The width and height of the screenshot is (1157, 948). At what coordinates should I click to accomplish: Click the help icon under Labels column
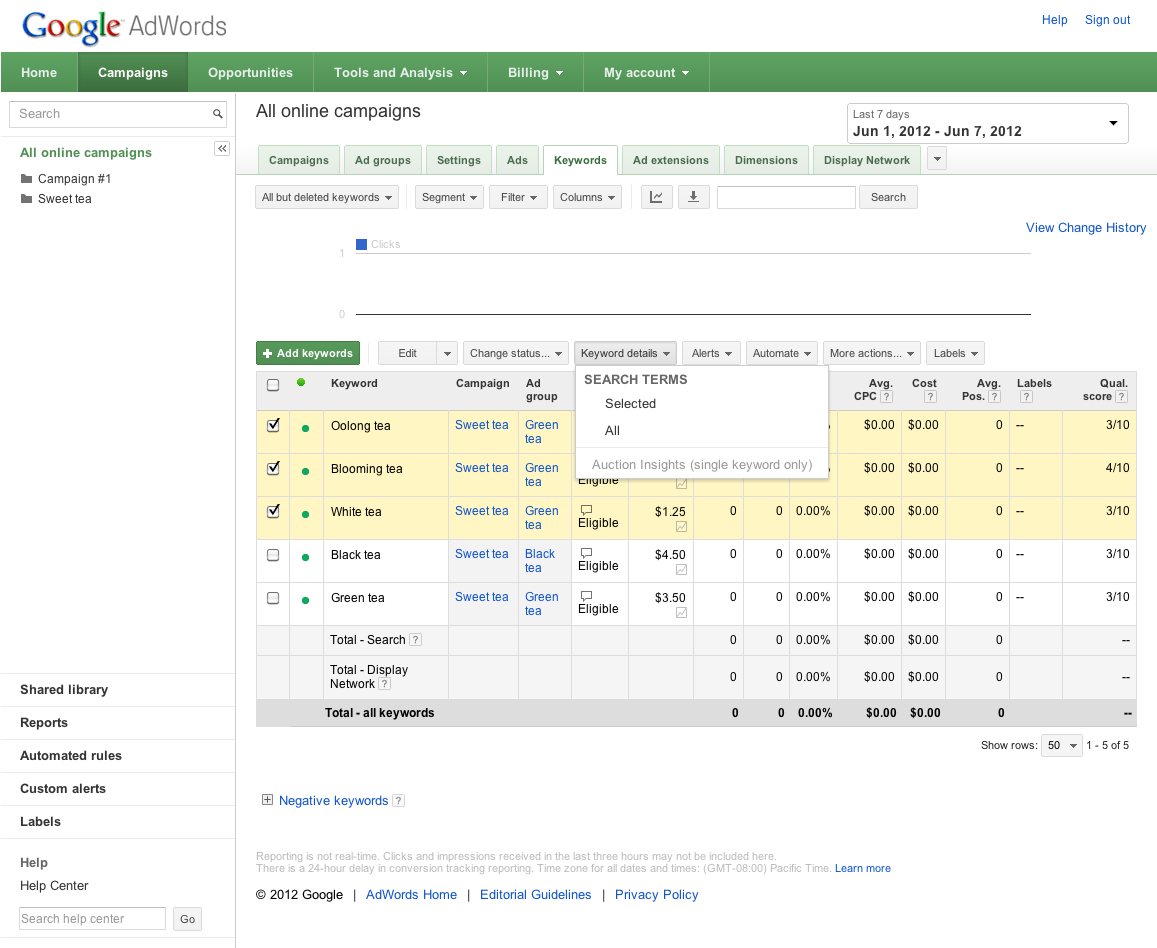click(x=1026, y=397)
